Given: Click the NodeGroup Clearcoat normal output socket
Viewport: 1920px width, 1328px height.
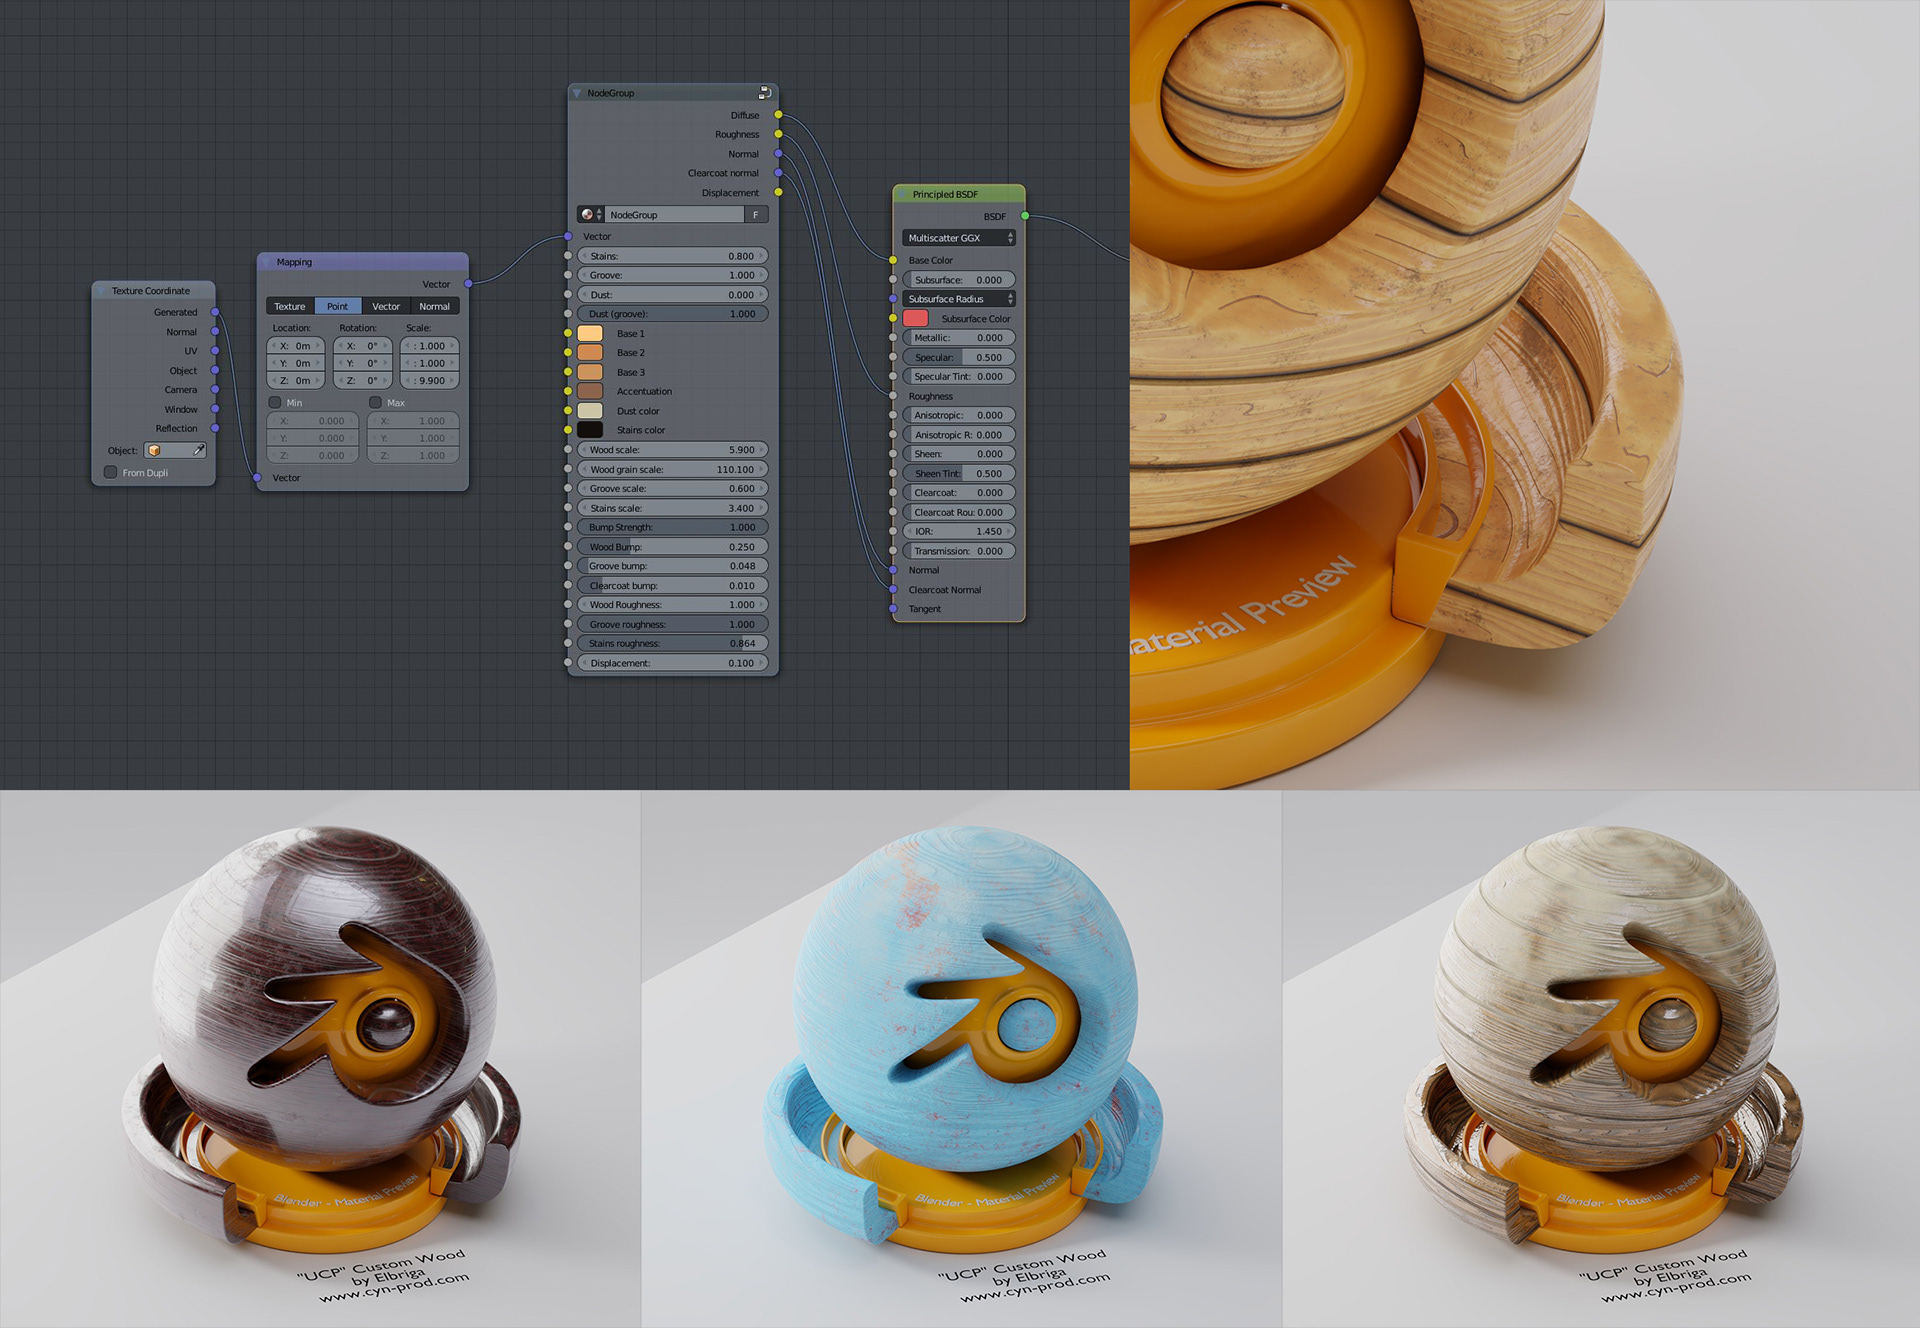Looking at the screenshot, I should click(778, 173).
